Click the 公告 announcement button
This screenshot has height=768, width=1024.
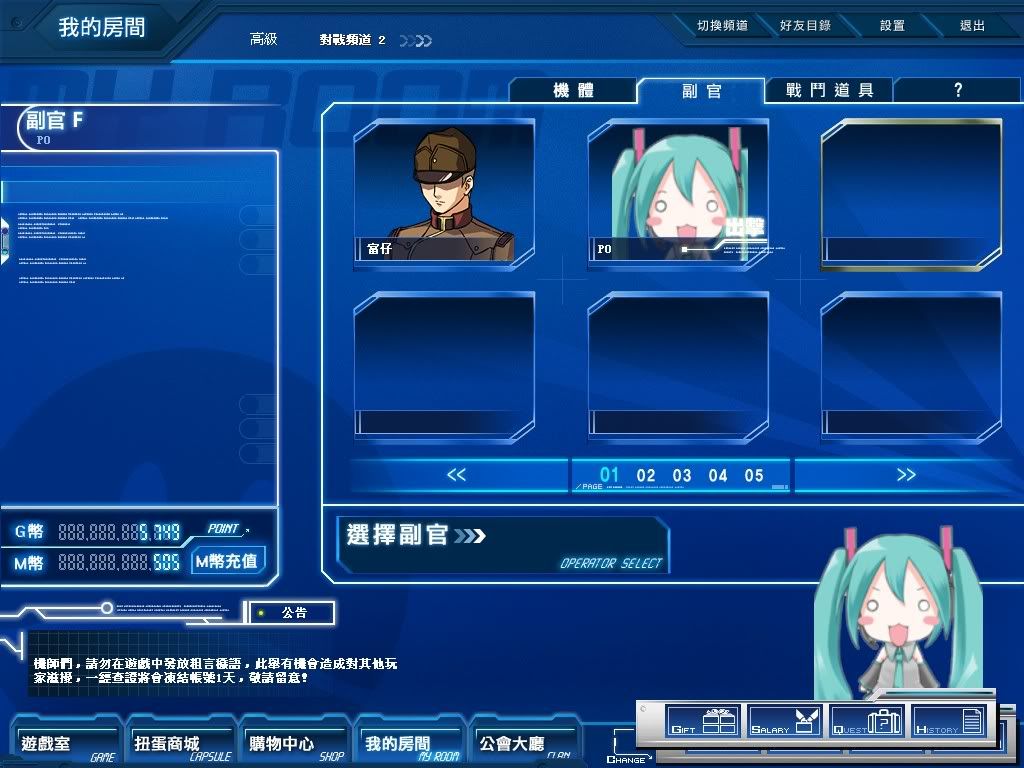pos(293,613)
